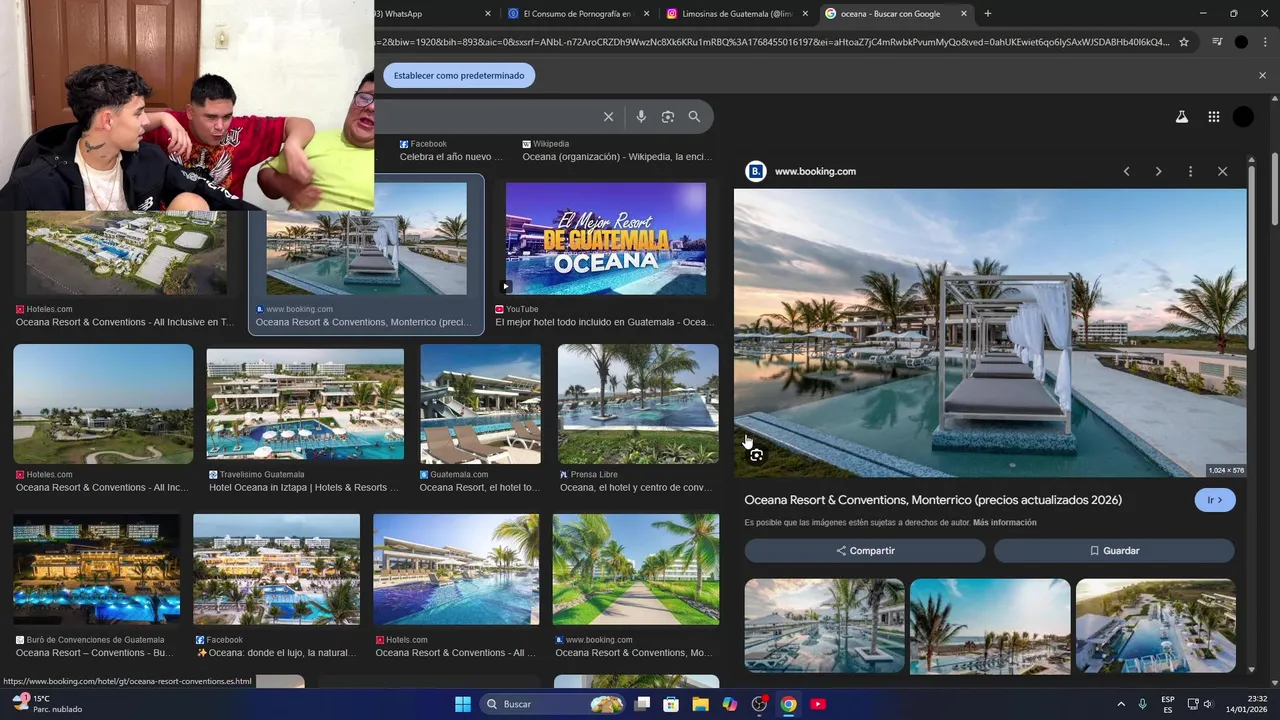Viewport: 1280px width, 720px height.
Task: Click the taskbar microphone tray icon
Action: 1142,704
